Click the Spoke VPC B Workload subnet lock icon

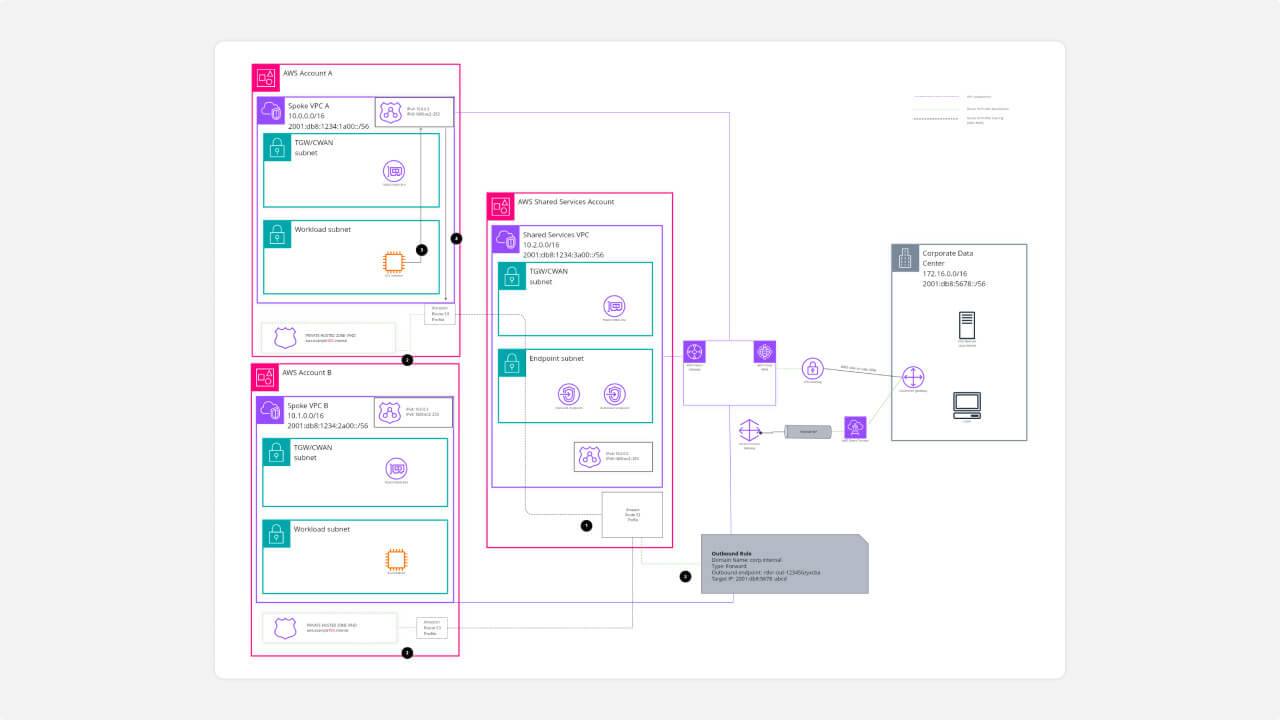(276, 534)
